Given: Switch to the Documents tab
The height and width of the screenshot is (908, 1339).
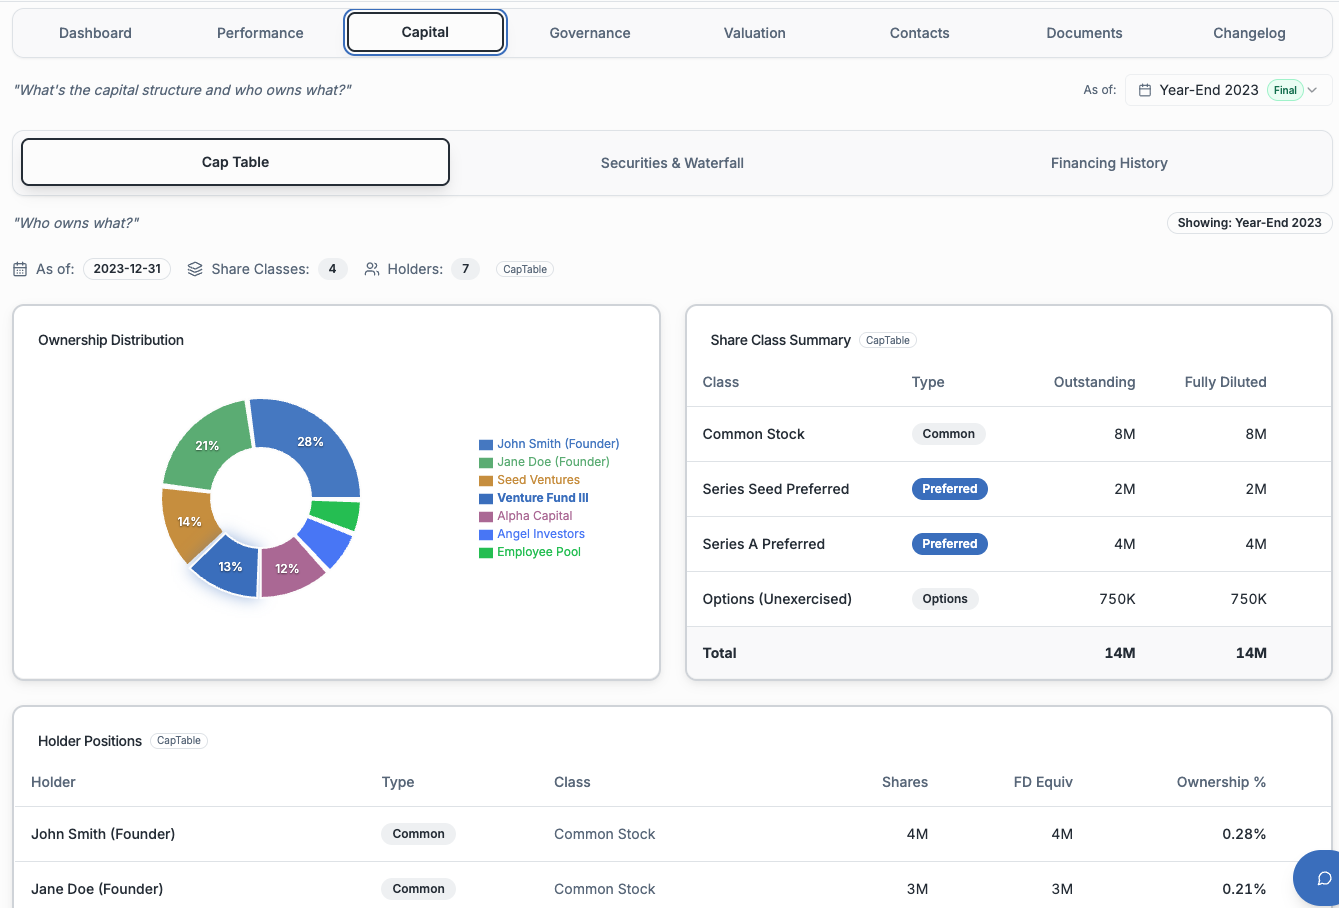Looking at the screenshot, I should pyautogui.click(x=1084, y=33).
